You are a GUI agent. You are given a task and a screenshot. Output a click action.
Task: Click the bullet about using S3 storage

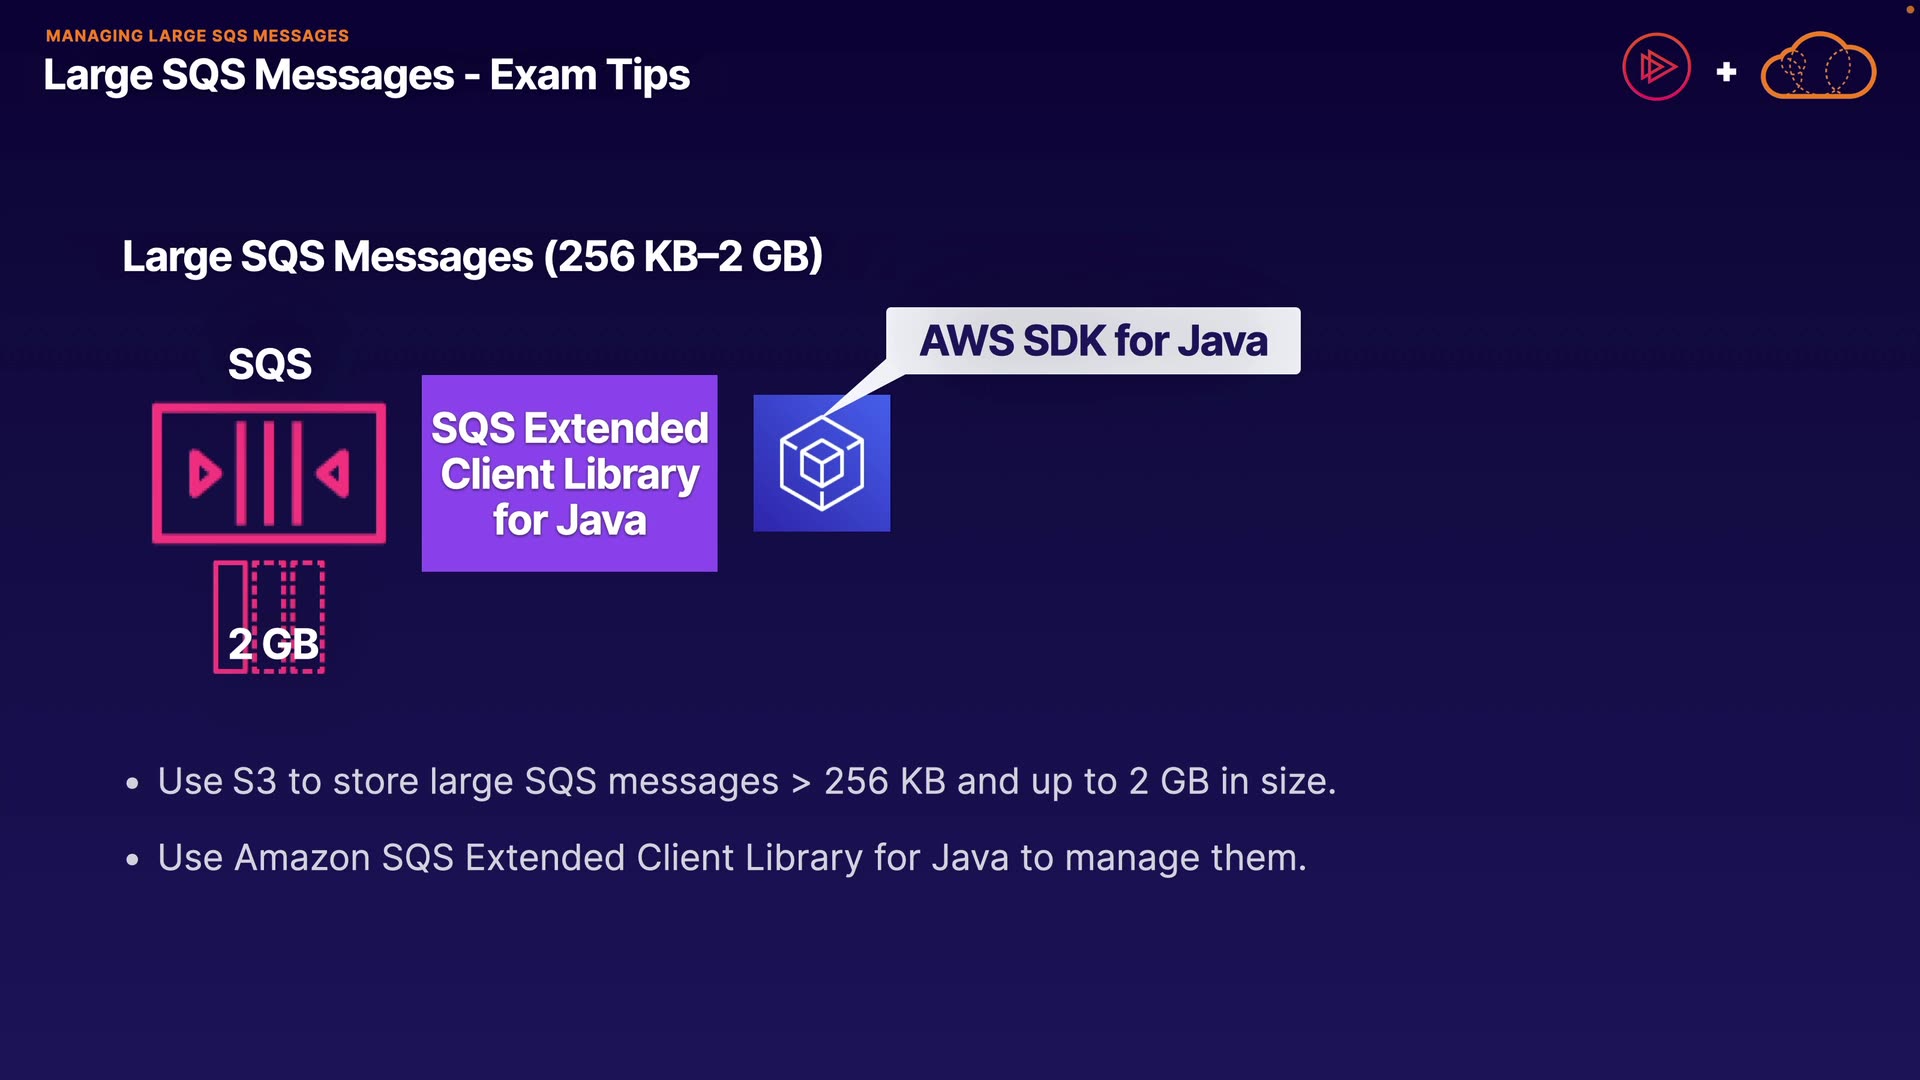coord(746,781)
